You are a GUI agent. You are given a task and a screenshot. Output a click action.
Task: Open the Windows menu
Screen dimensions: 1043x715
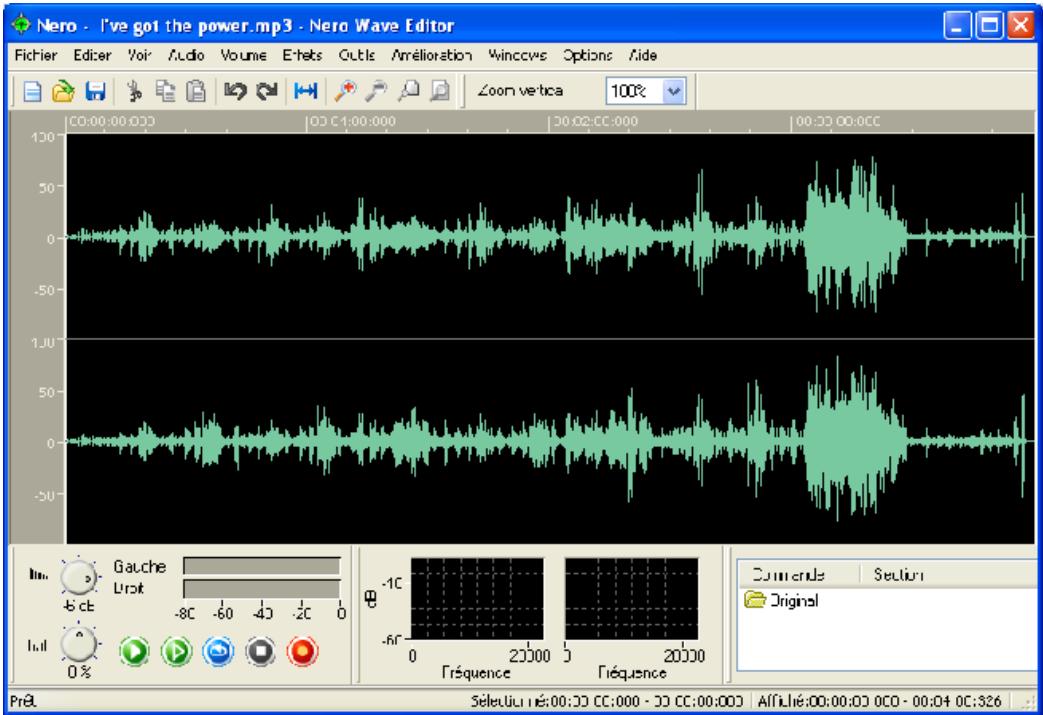518,55
